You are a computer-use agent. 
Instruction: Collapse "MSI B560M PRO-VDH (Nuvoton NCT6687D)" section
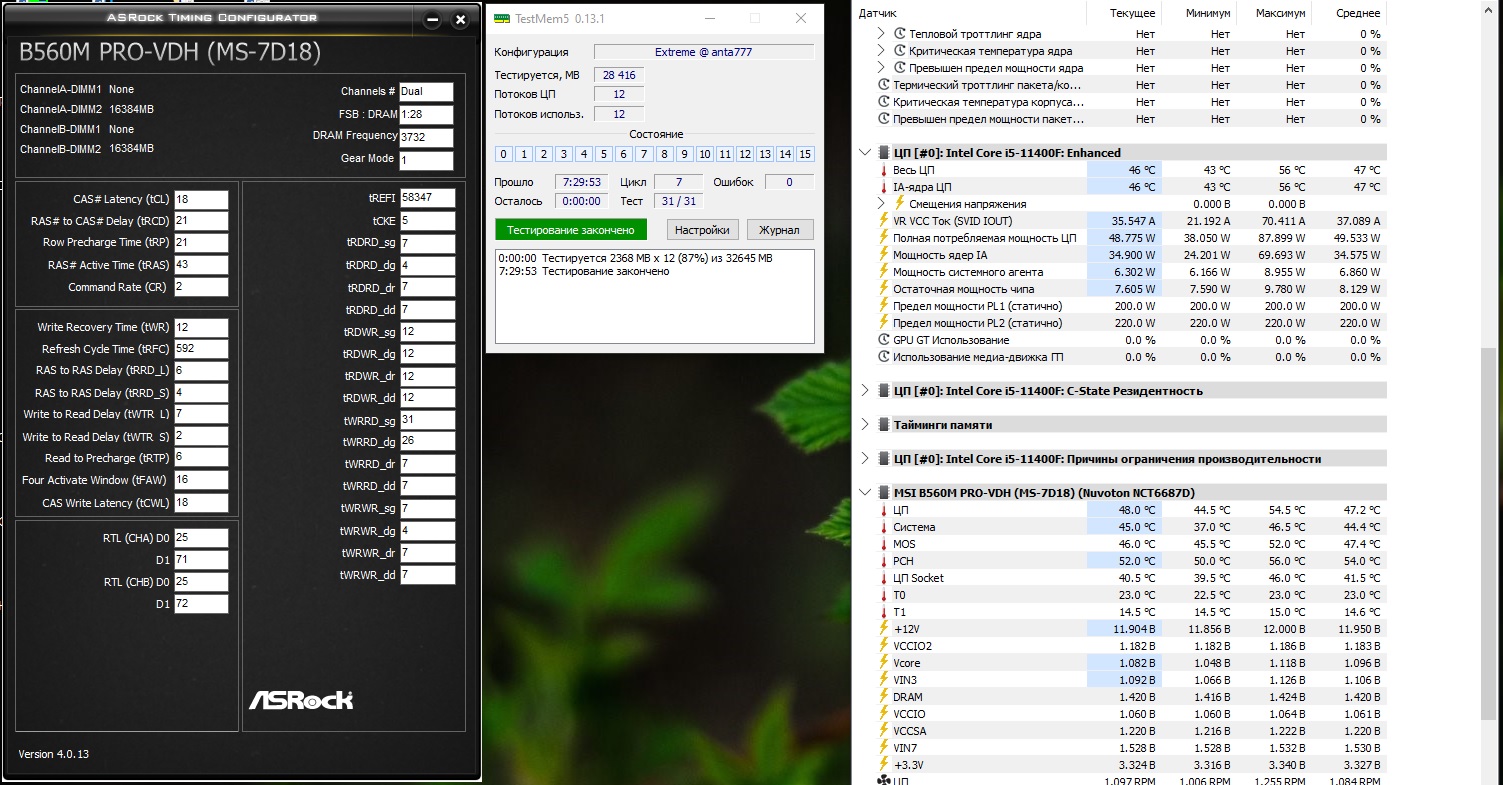866,493
